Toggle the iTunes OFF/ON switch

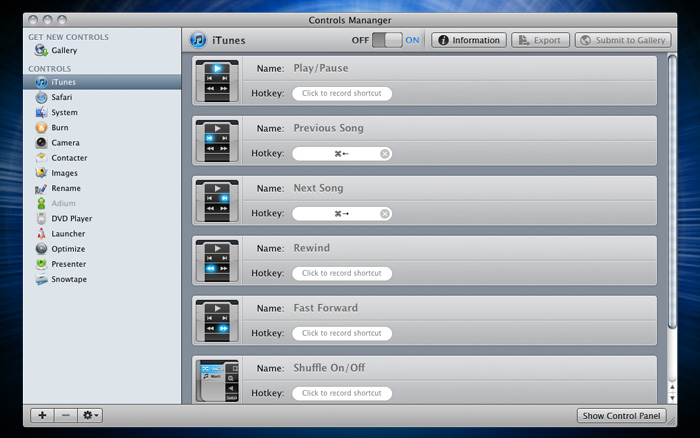tap(387, 40)
